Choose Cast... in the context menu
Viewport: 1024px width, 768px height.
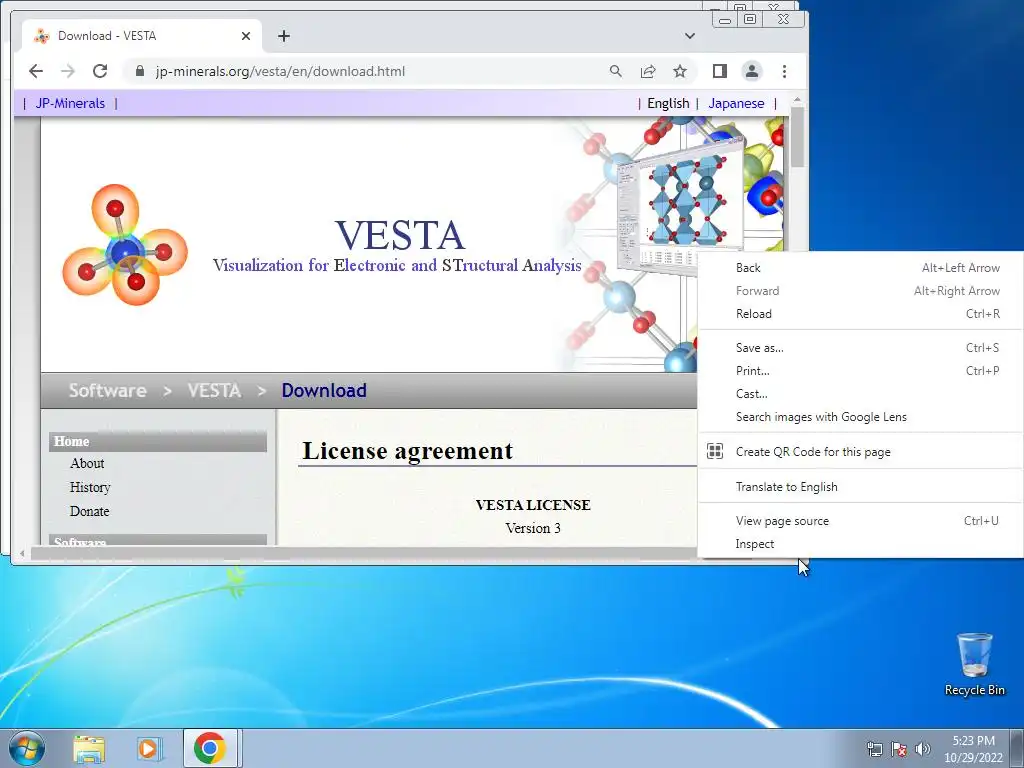point(861,394)
